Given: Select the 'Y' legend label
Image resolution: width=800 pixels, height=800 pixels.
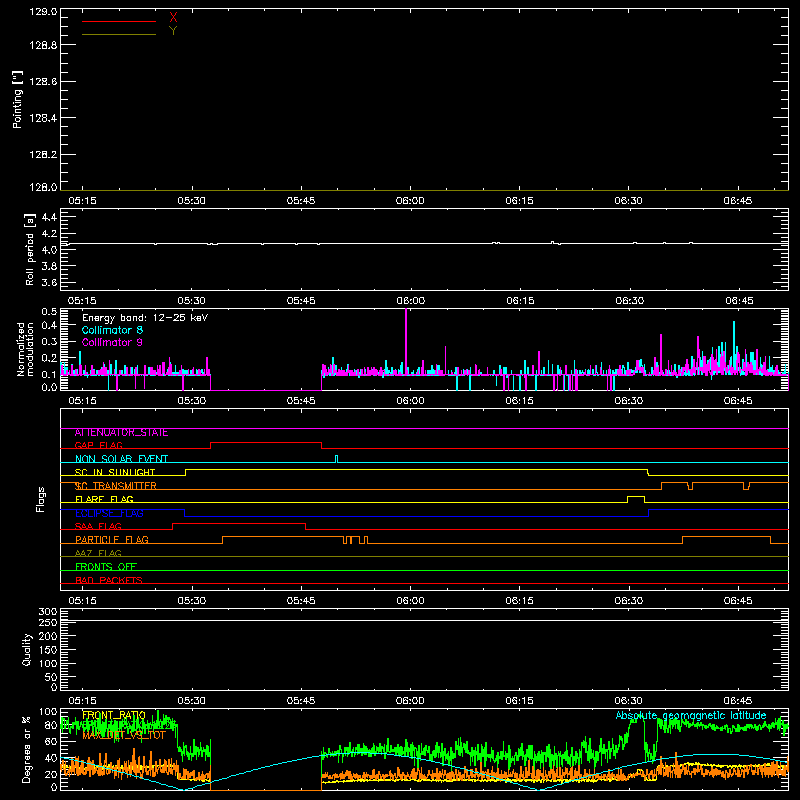Looking at the screenshot, I should pos(173,31).
